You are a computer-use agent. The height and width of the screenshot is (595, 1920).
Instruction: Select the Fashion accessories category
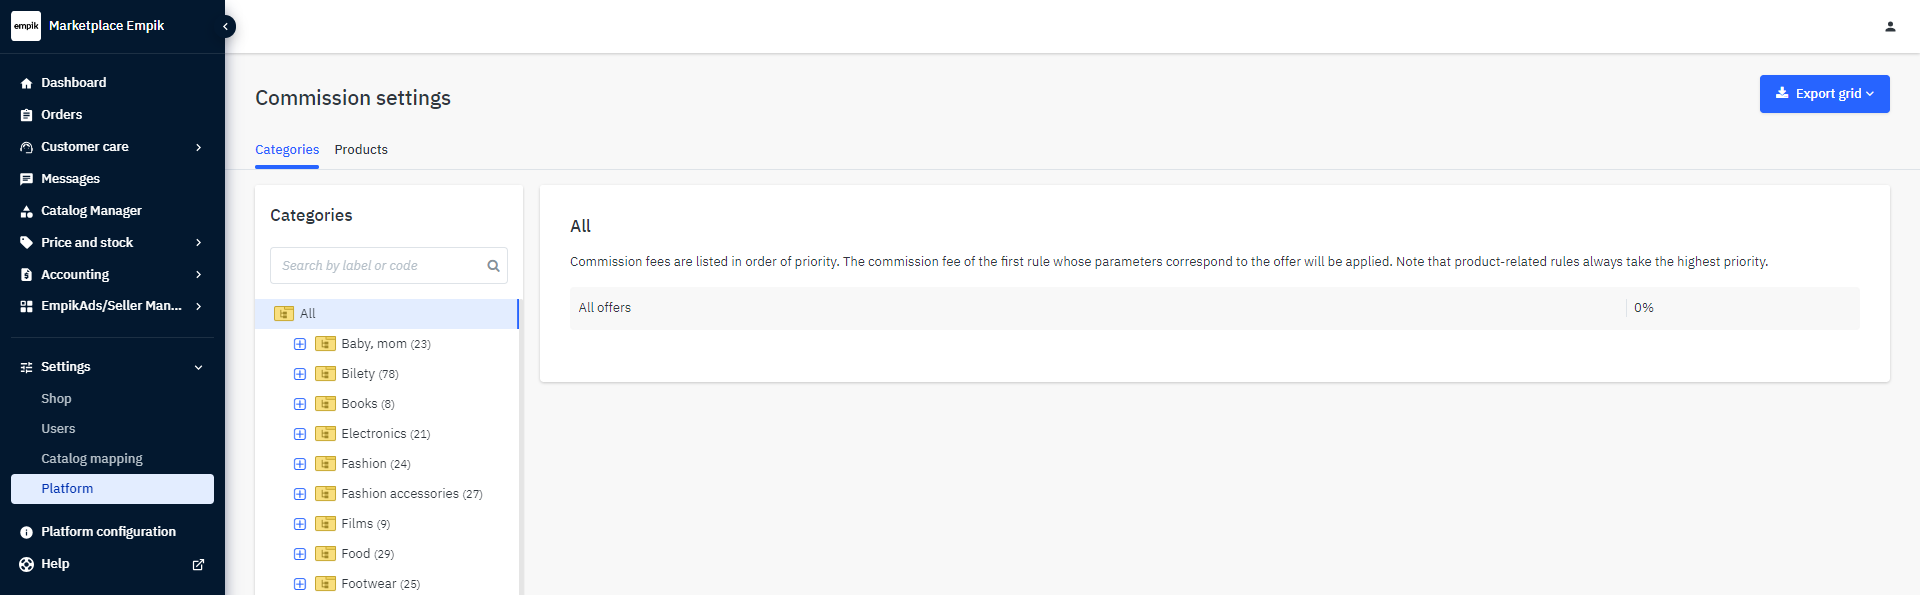[399, 494]
